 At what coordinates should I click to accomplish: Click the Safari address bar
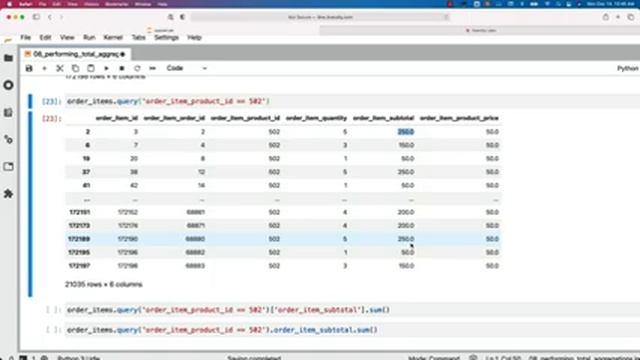pyautogui.click(x=320, y=17)
